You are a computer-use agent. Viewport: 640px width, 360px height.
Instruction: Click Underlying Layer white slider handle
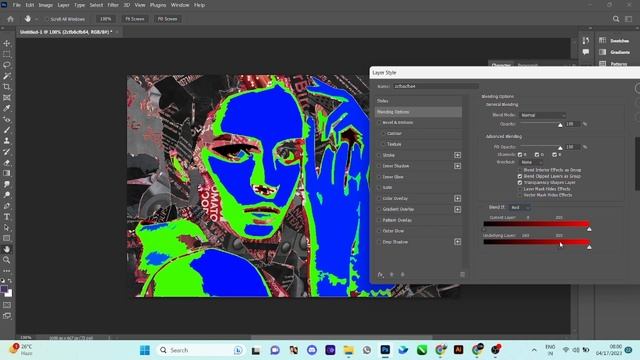pos(589,247)
